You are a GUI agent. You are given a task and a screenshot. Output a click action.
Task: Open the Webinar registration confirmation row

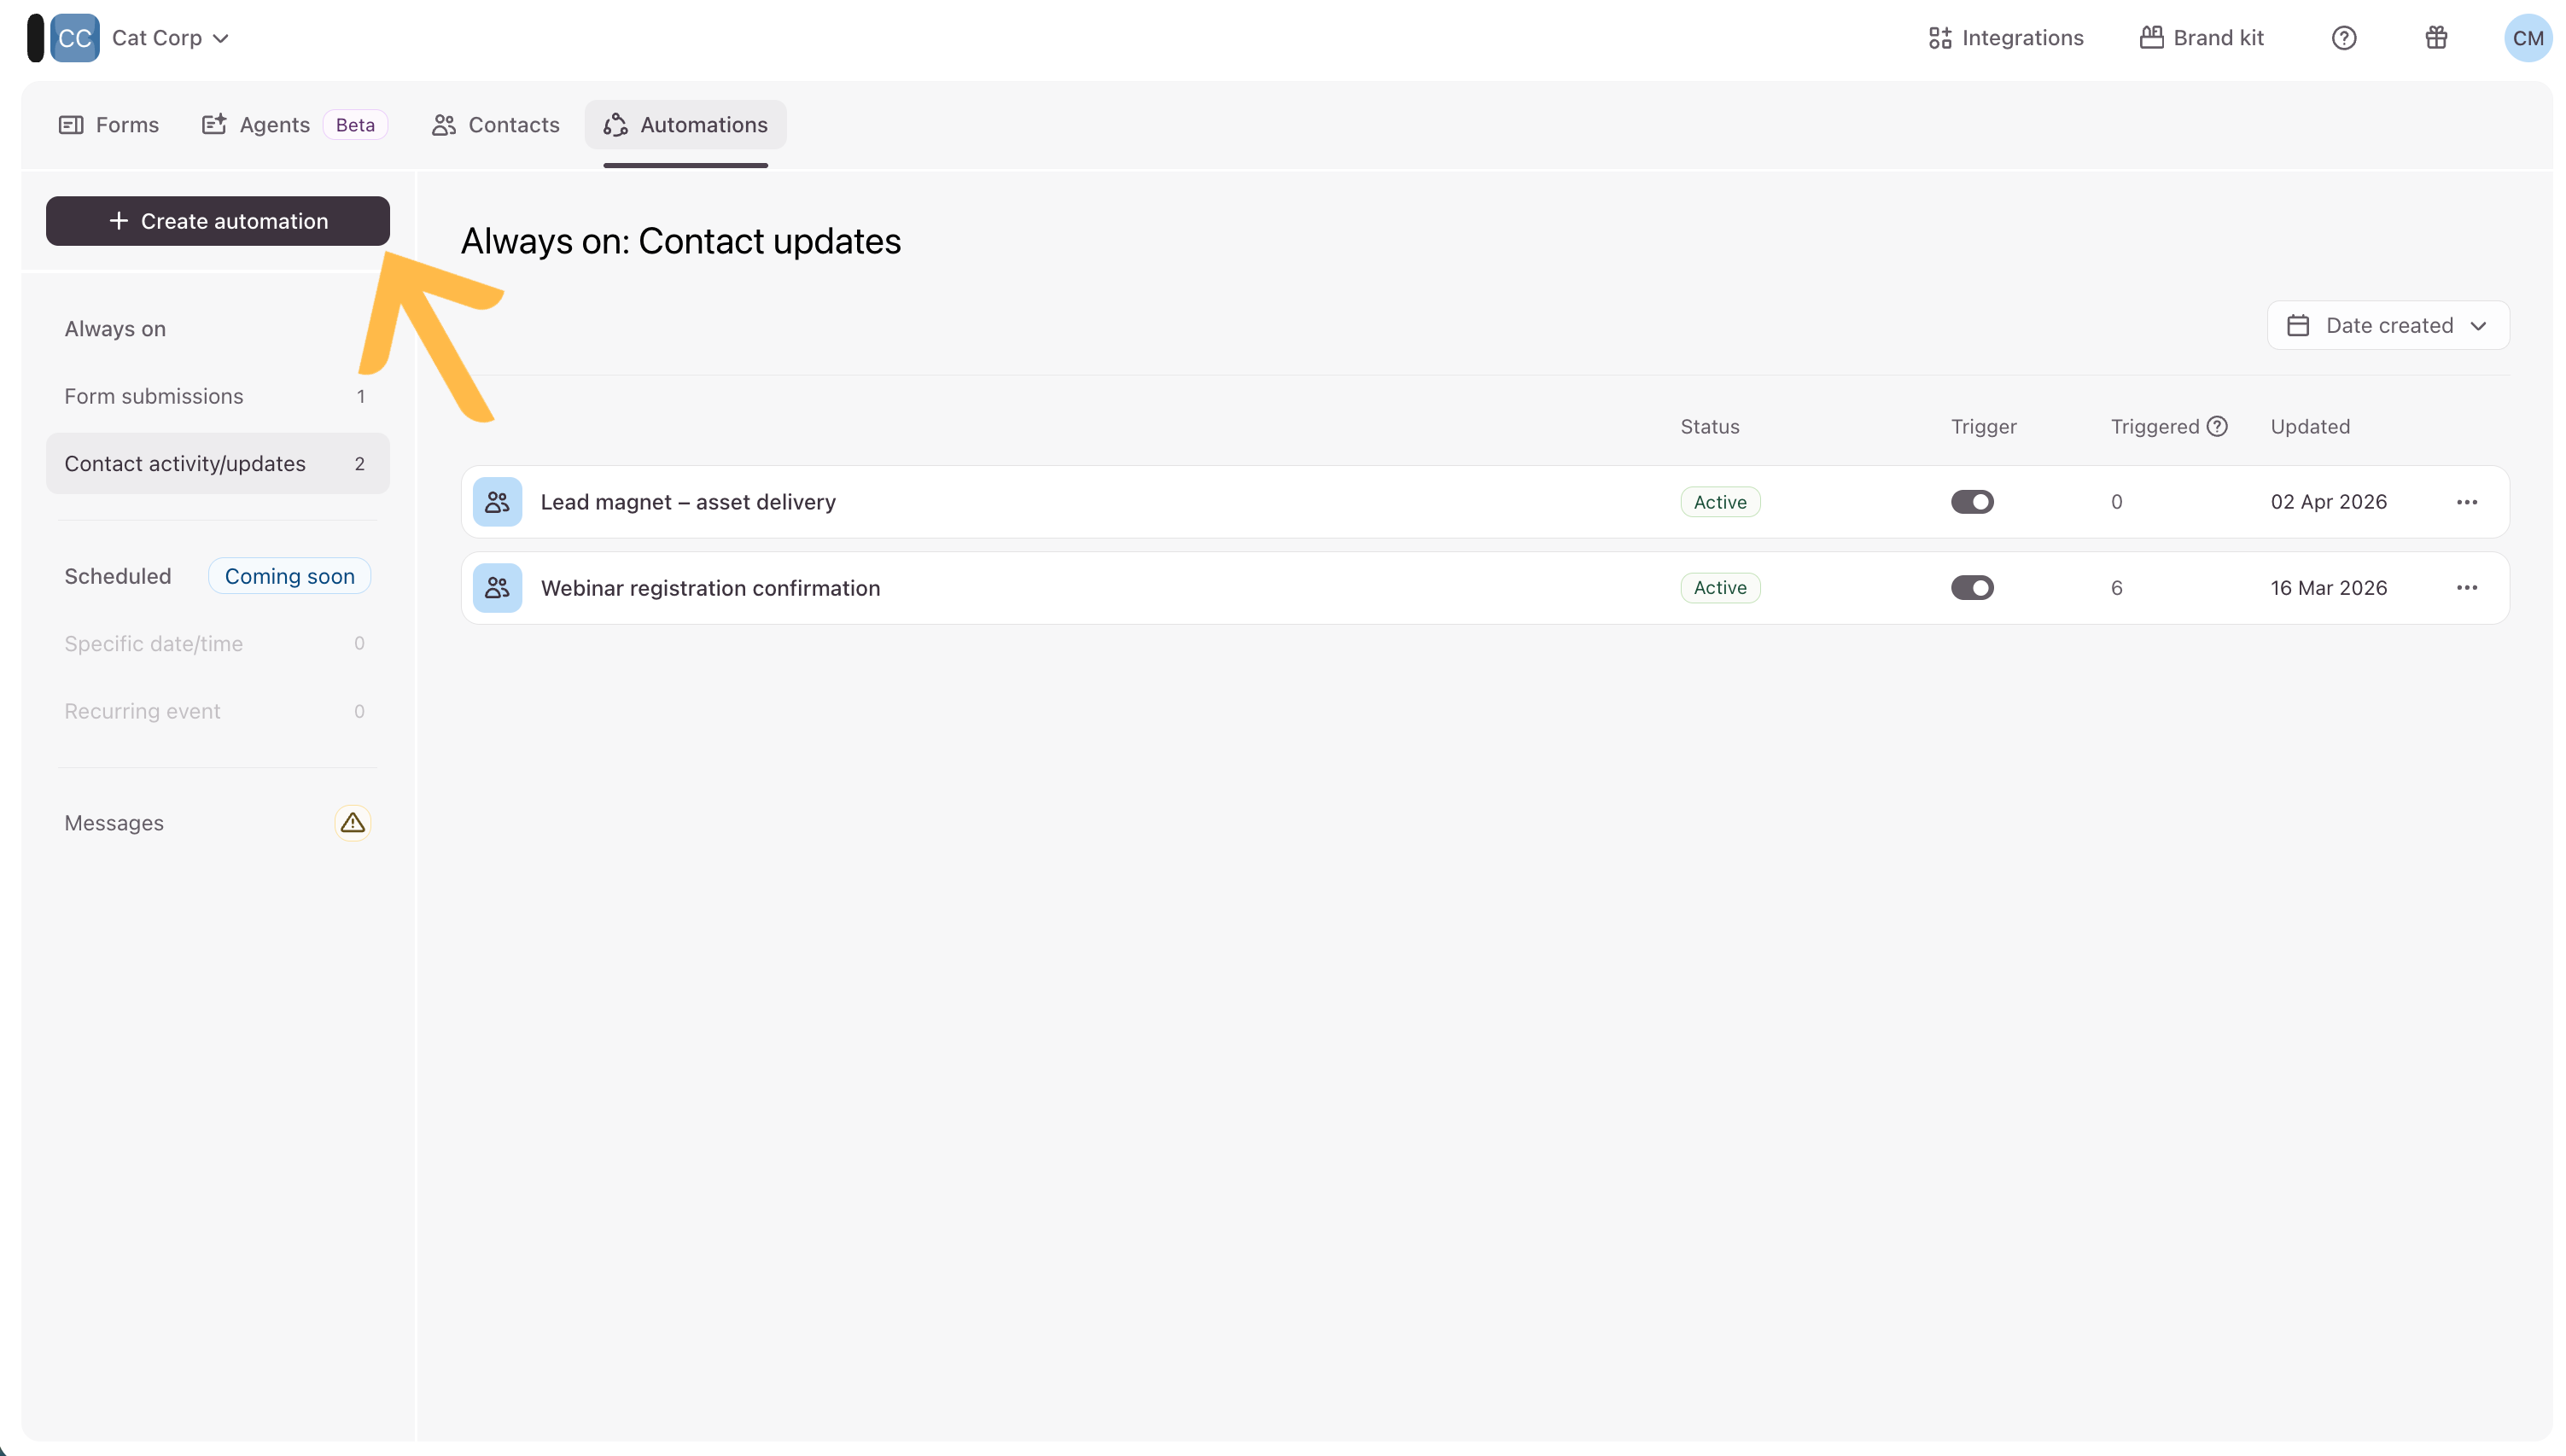point(710,588)
